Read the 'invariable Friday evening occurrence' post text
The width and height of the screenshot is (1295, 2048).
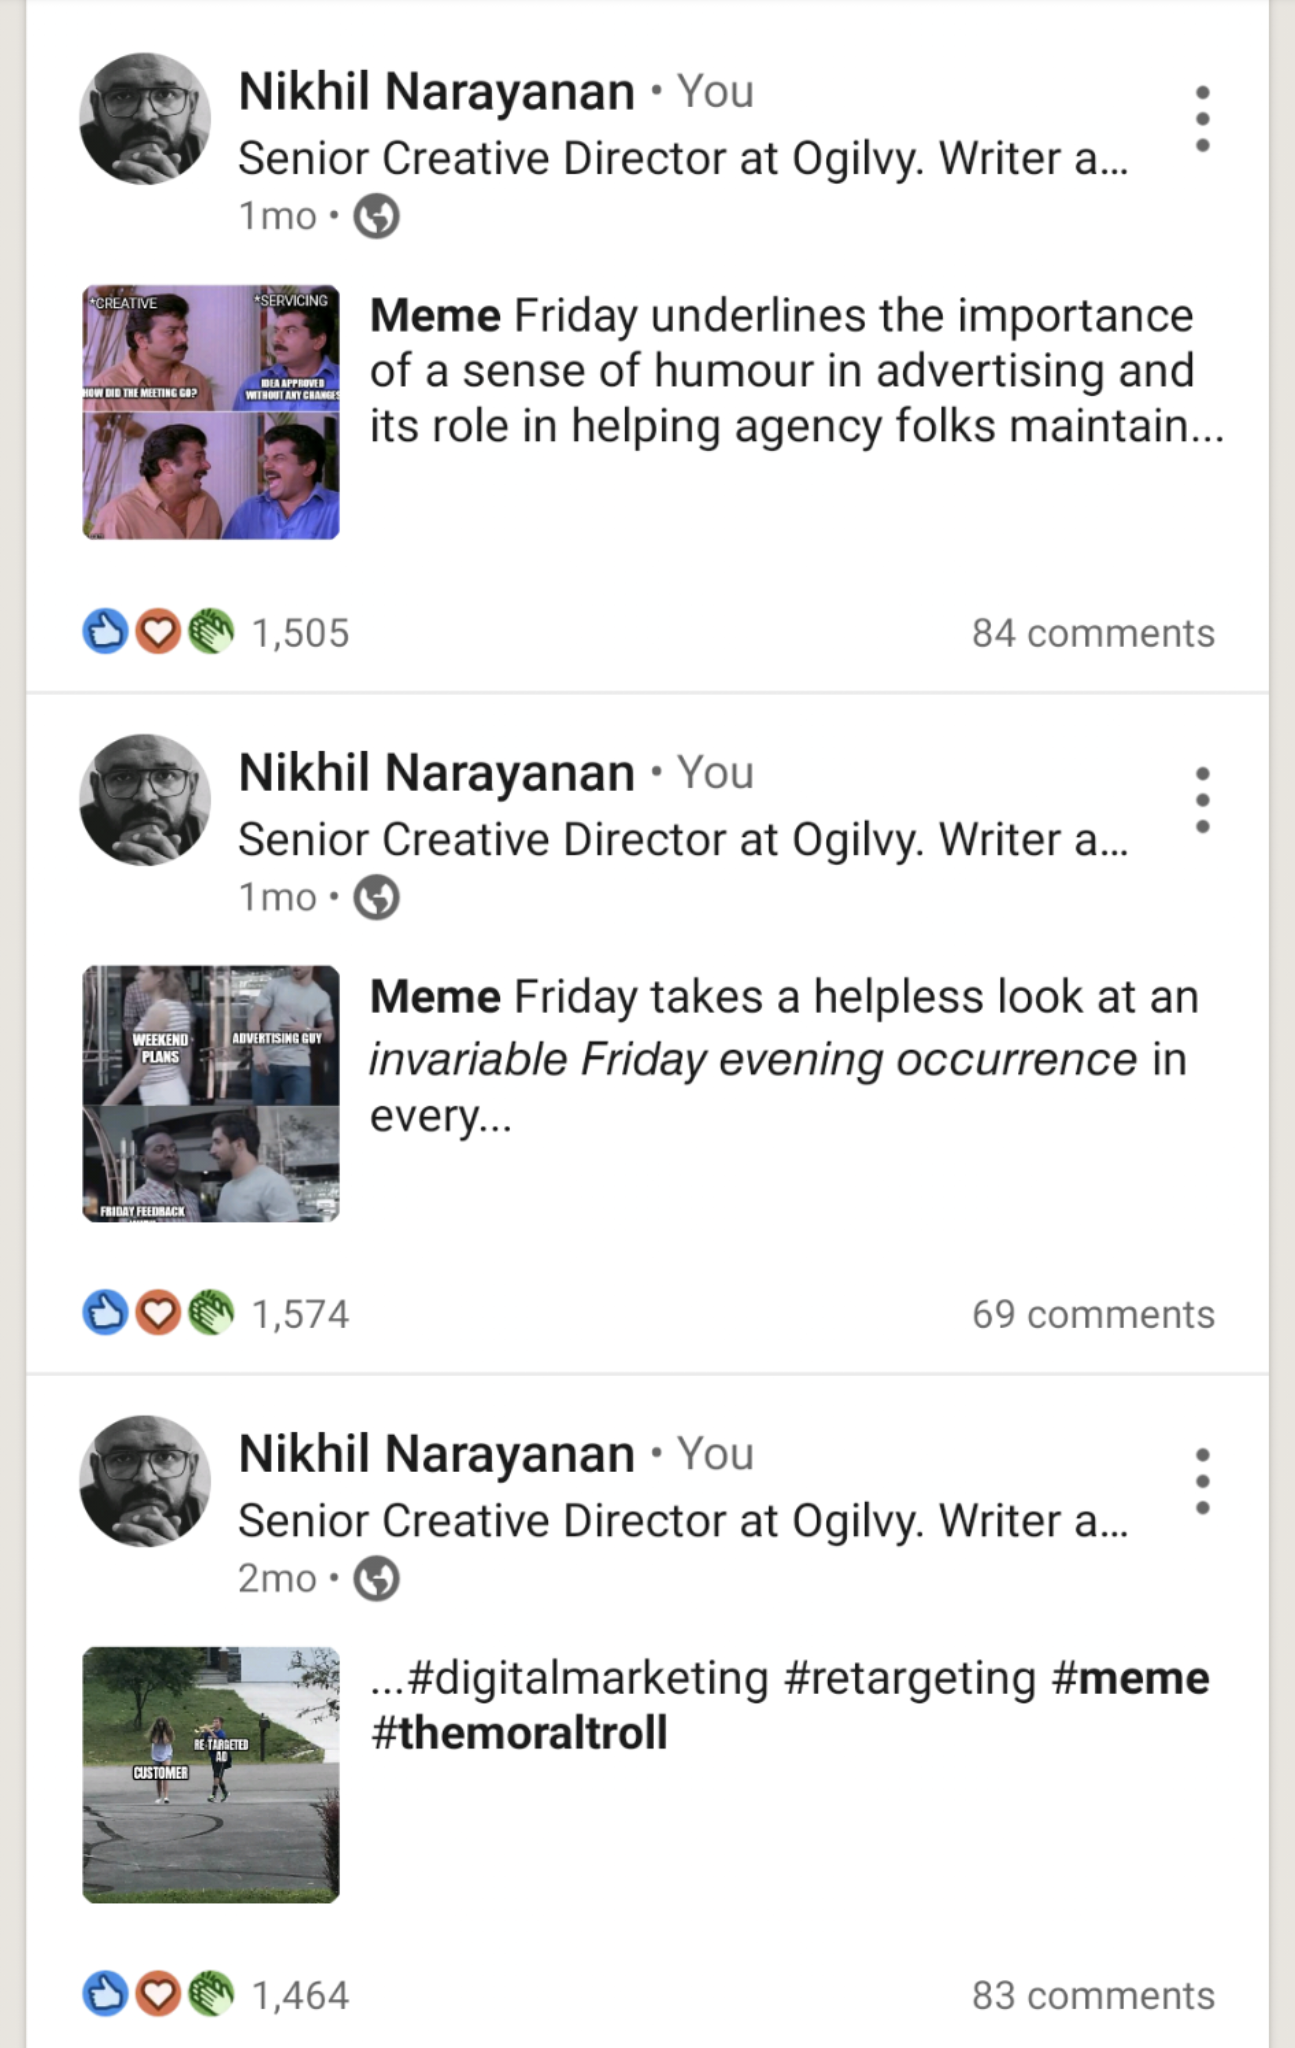tap(782, 1056)
